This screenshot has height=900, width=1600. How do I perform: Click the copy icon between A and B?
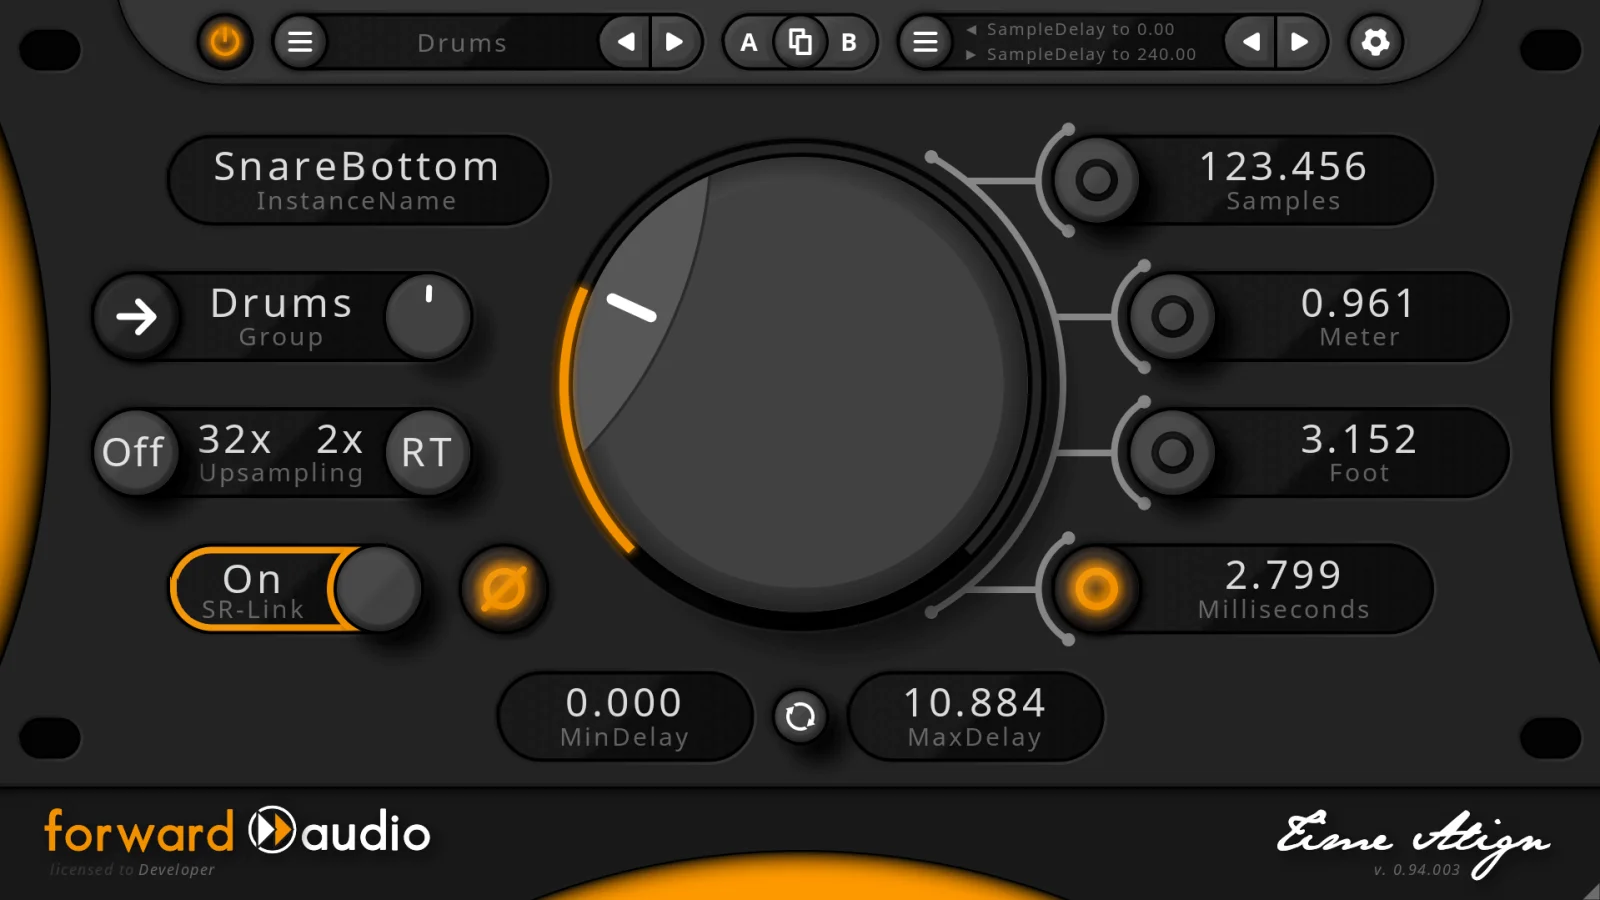799,42
